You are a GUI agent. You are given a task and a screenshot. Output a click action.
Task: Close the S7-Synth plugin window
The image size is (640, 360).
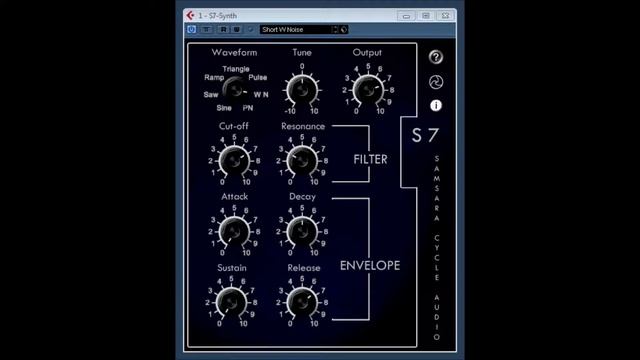[x=445, y=16]
